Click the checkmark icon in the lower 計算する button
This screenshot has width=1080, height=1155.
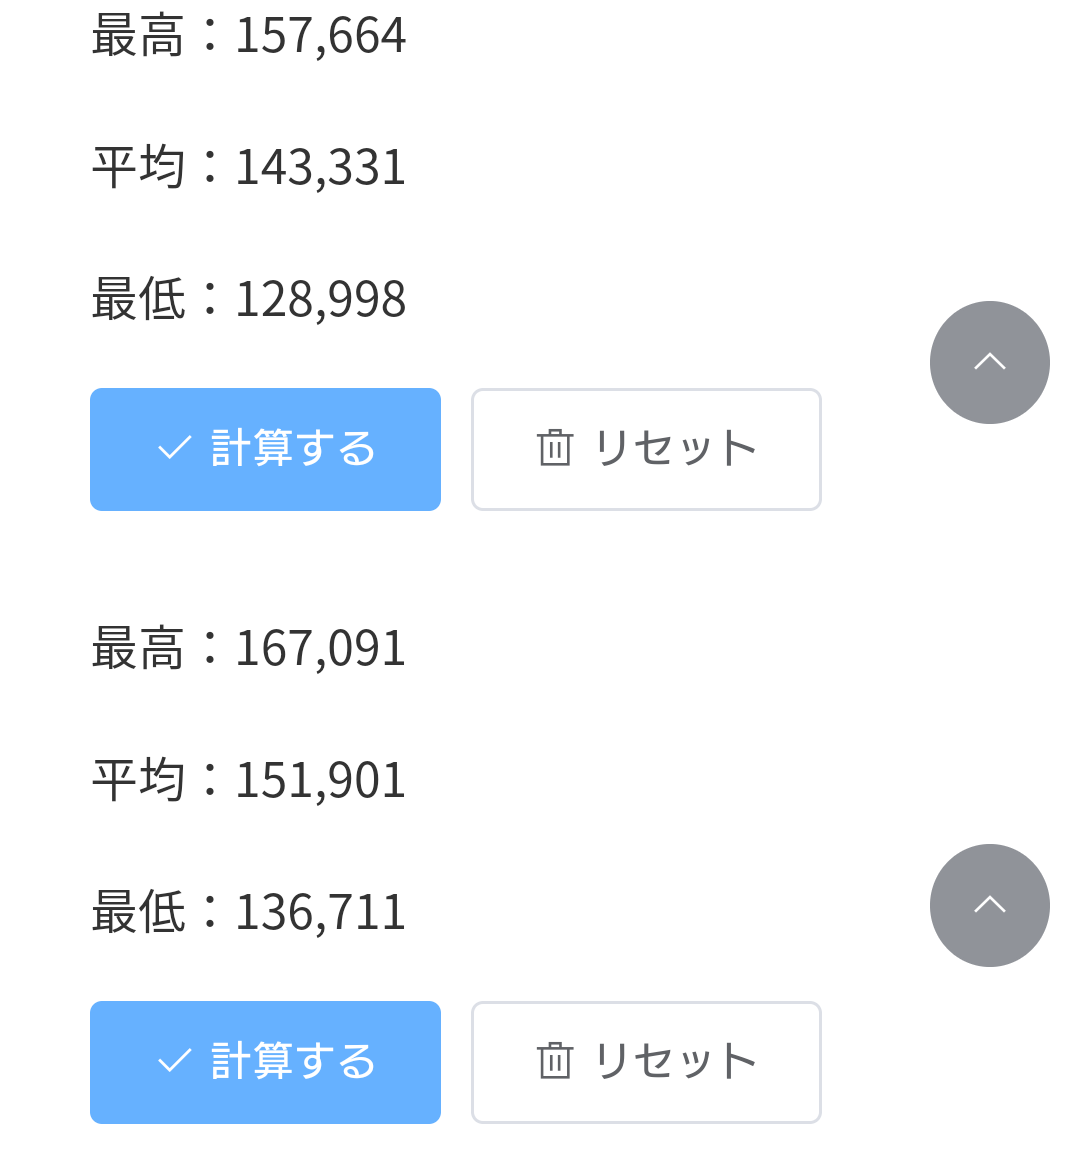click(175, 1061)
